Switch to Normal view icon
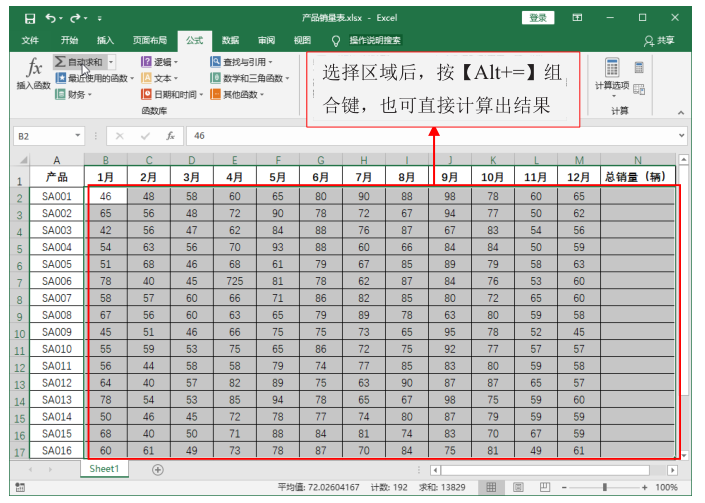Image resolution: width=705 pixels, height=503 pixels. tap(491, 487)
